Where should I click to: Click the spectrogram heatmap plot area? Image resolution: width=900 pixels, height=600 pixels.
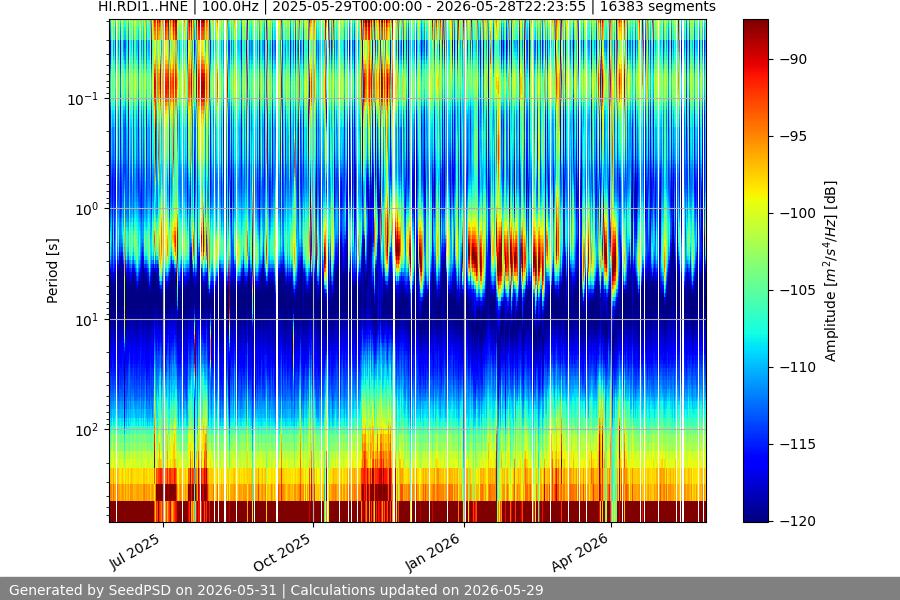(x=408, y=271)
